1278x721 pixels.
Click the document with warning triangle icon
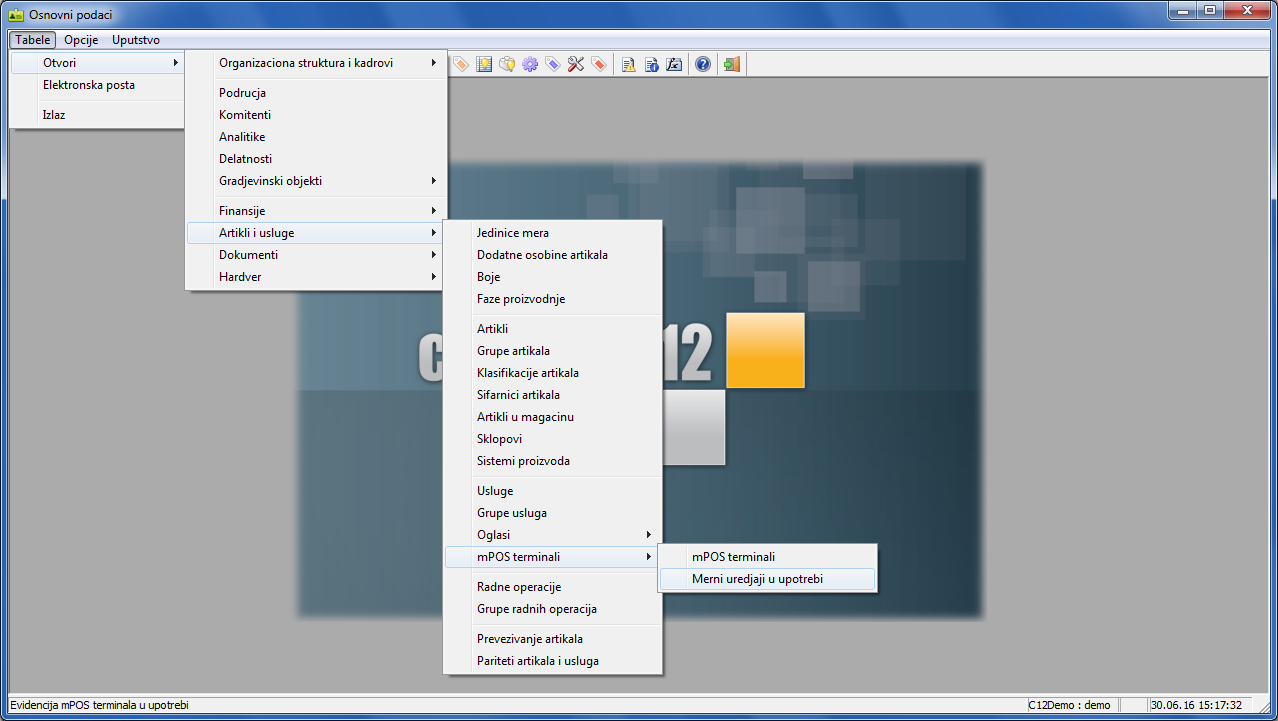(x=628, y=64)
